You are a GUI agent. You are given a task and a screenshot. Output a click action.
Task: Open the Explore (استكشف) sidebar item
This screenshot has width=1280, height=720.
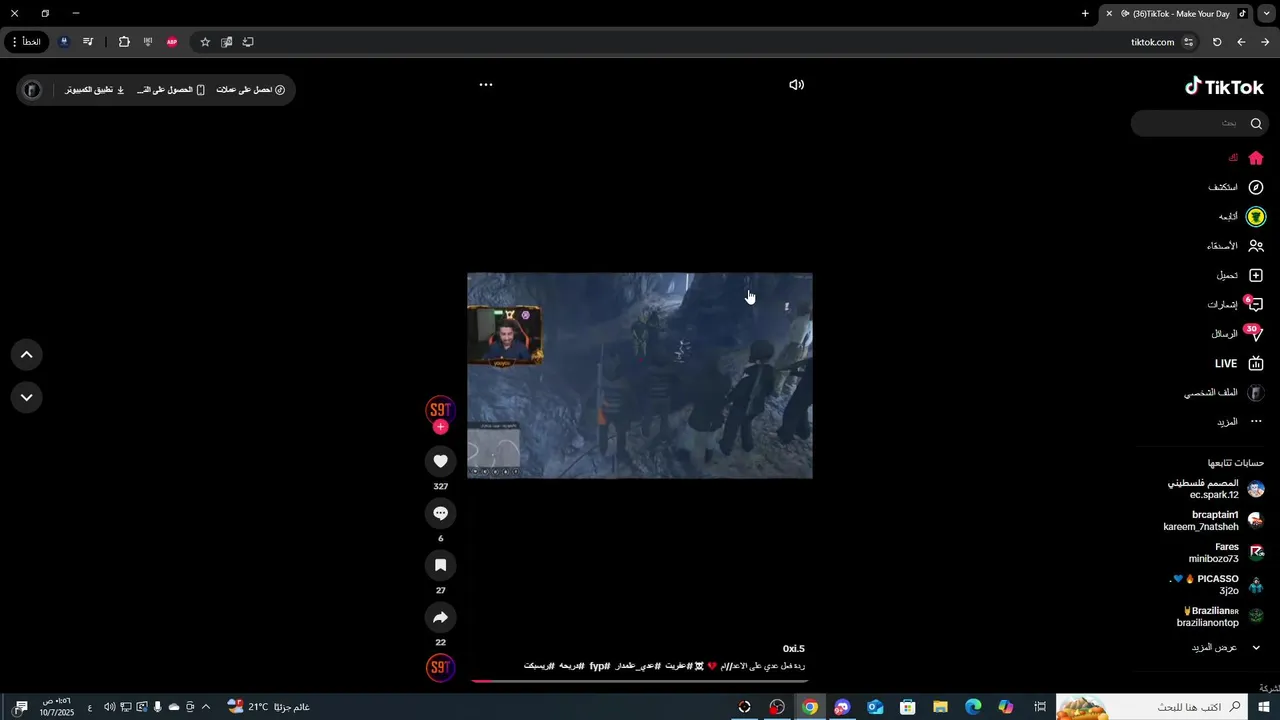pos(1236,187)
